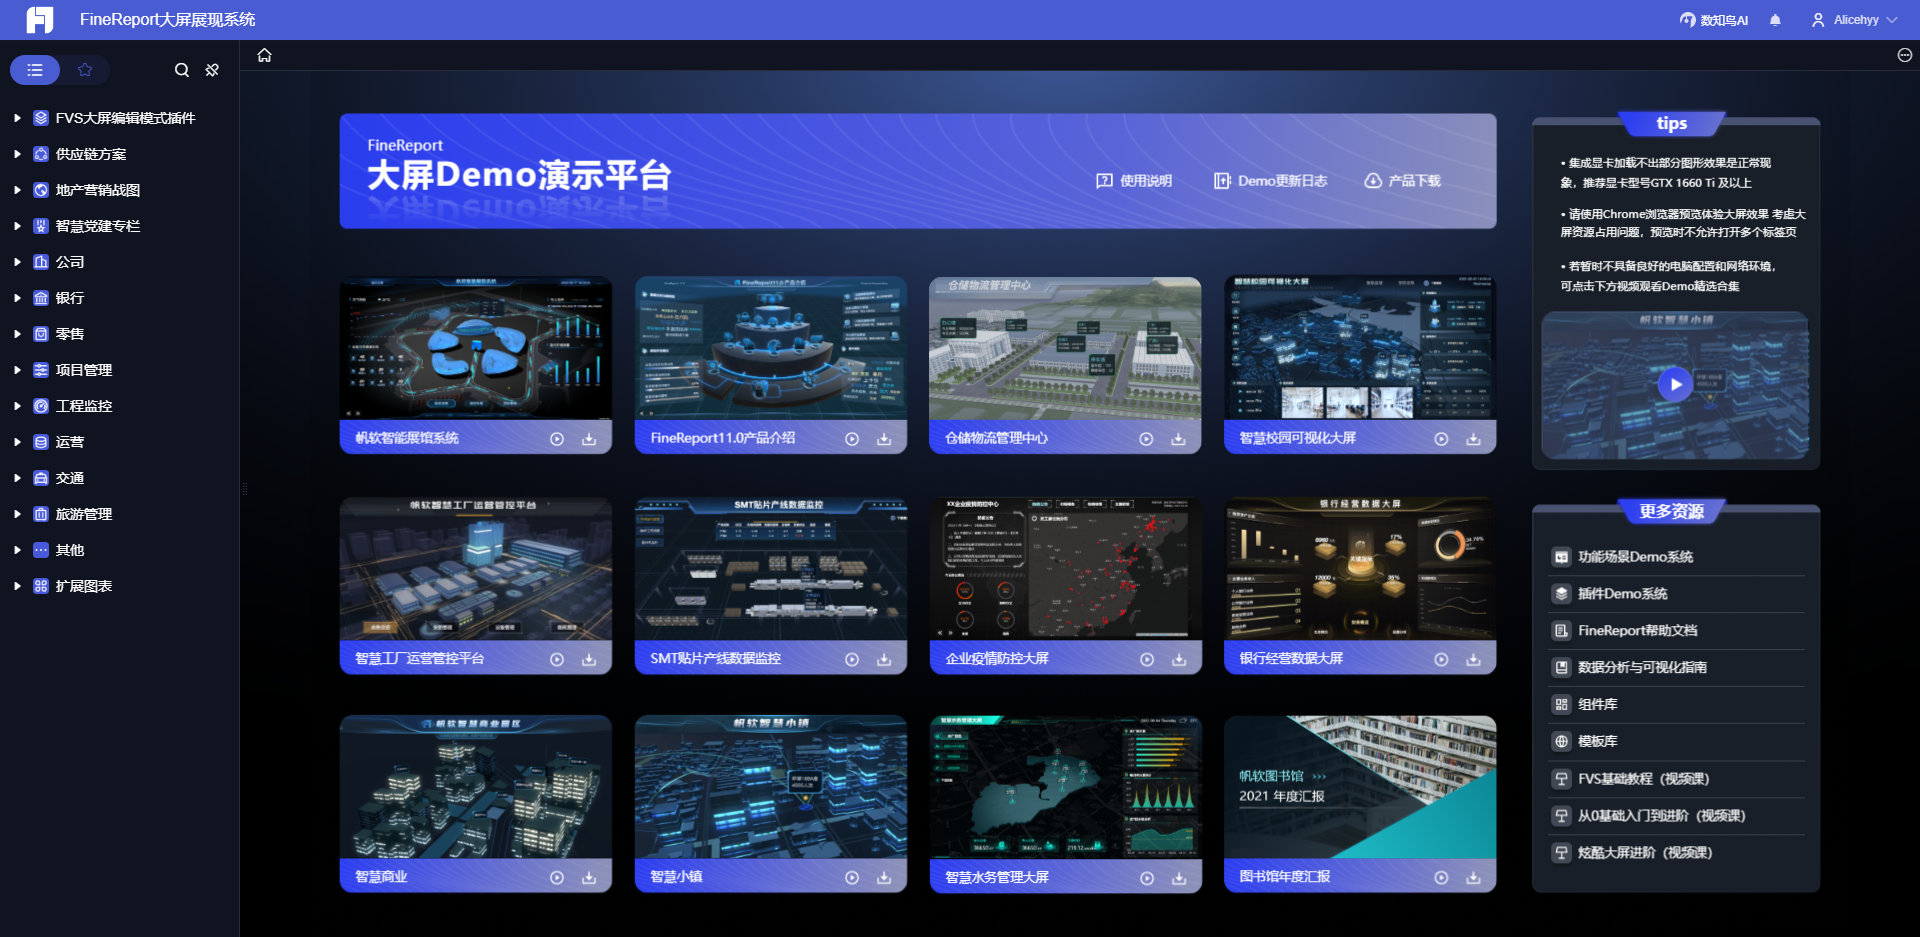Open the Demo更新日志 link
Image resolution: width=1920 pixels, height=937 pixels.
(1270, 181)
